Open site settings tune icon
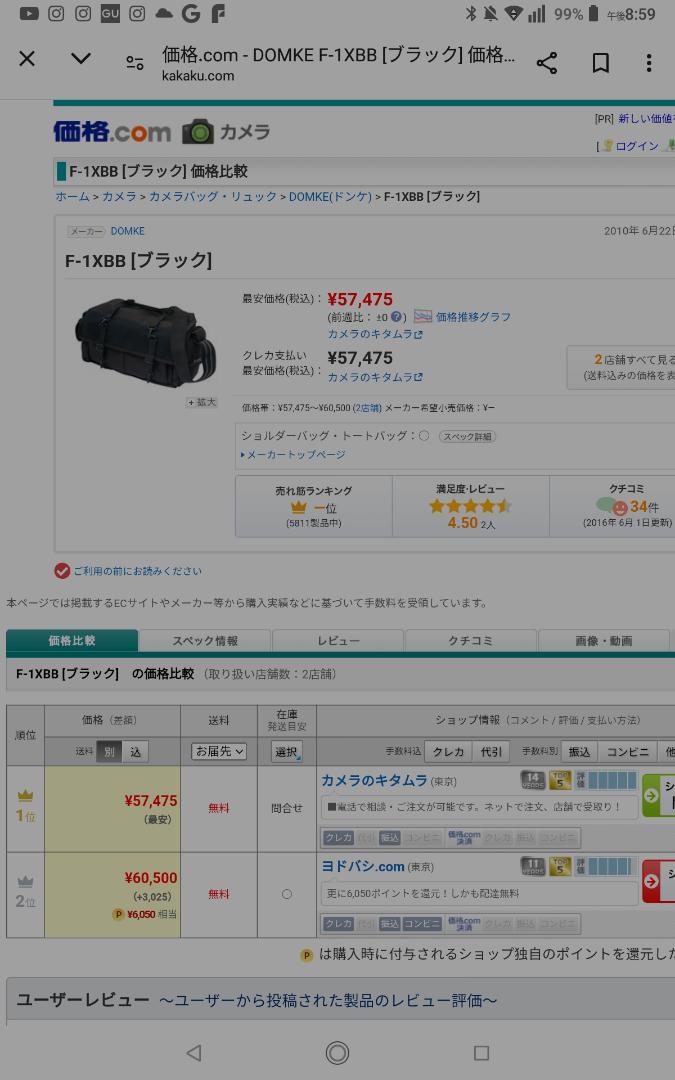 [134, 63]
